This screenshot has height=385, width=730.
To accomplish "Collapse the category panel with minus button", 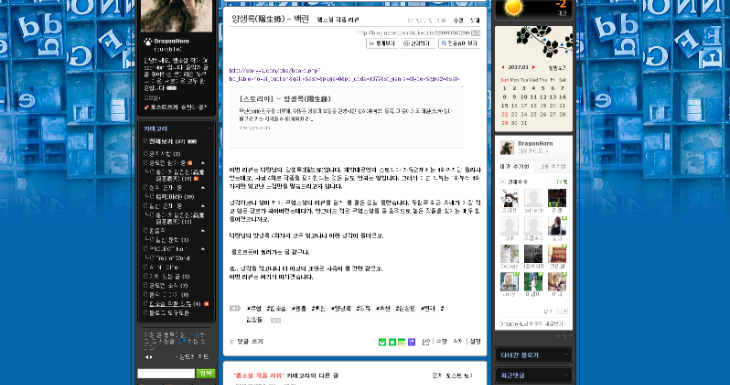I will (209, 128).
